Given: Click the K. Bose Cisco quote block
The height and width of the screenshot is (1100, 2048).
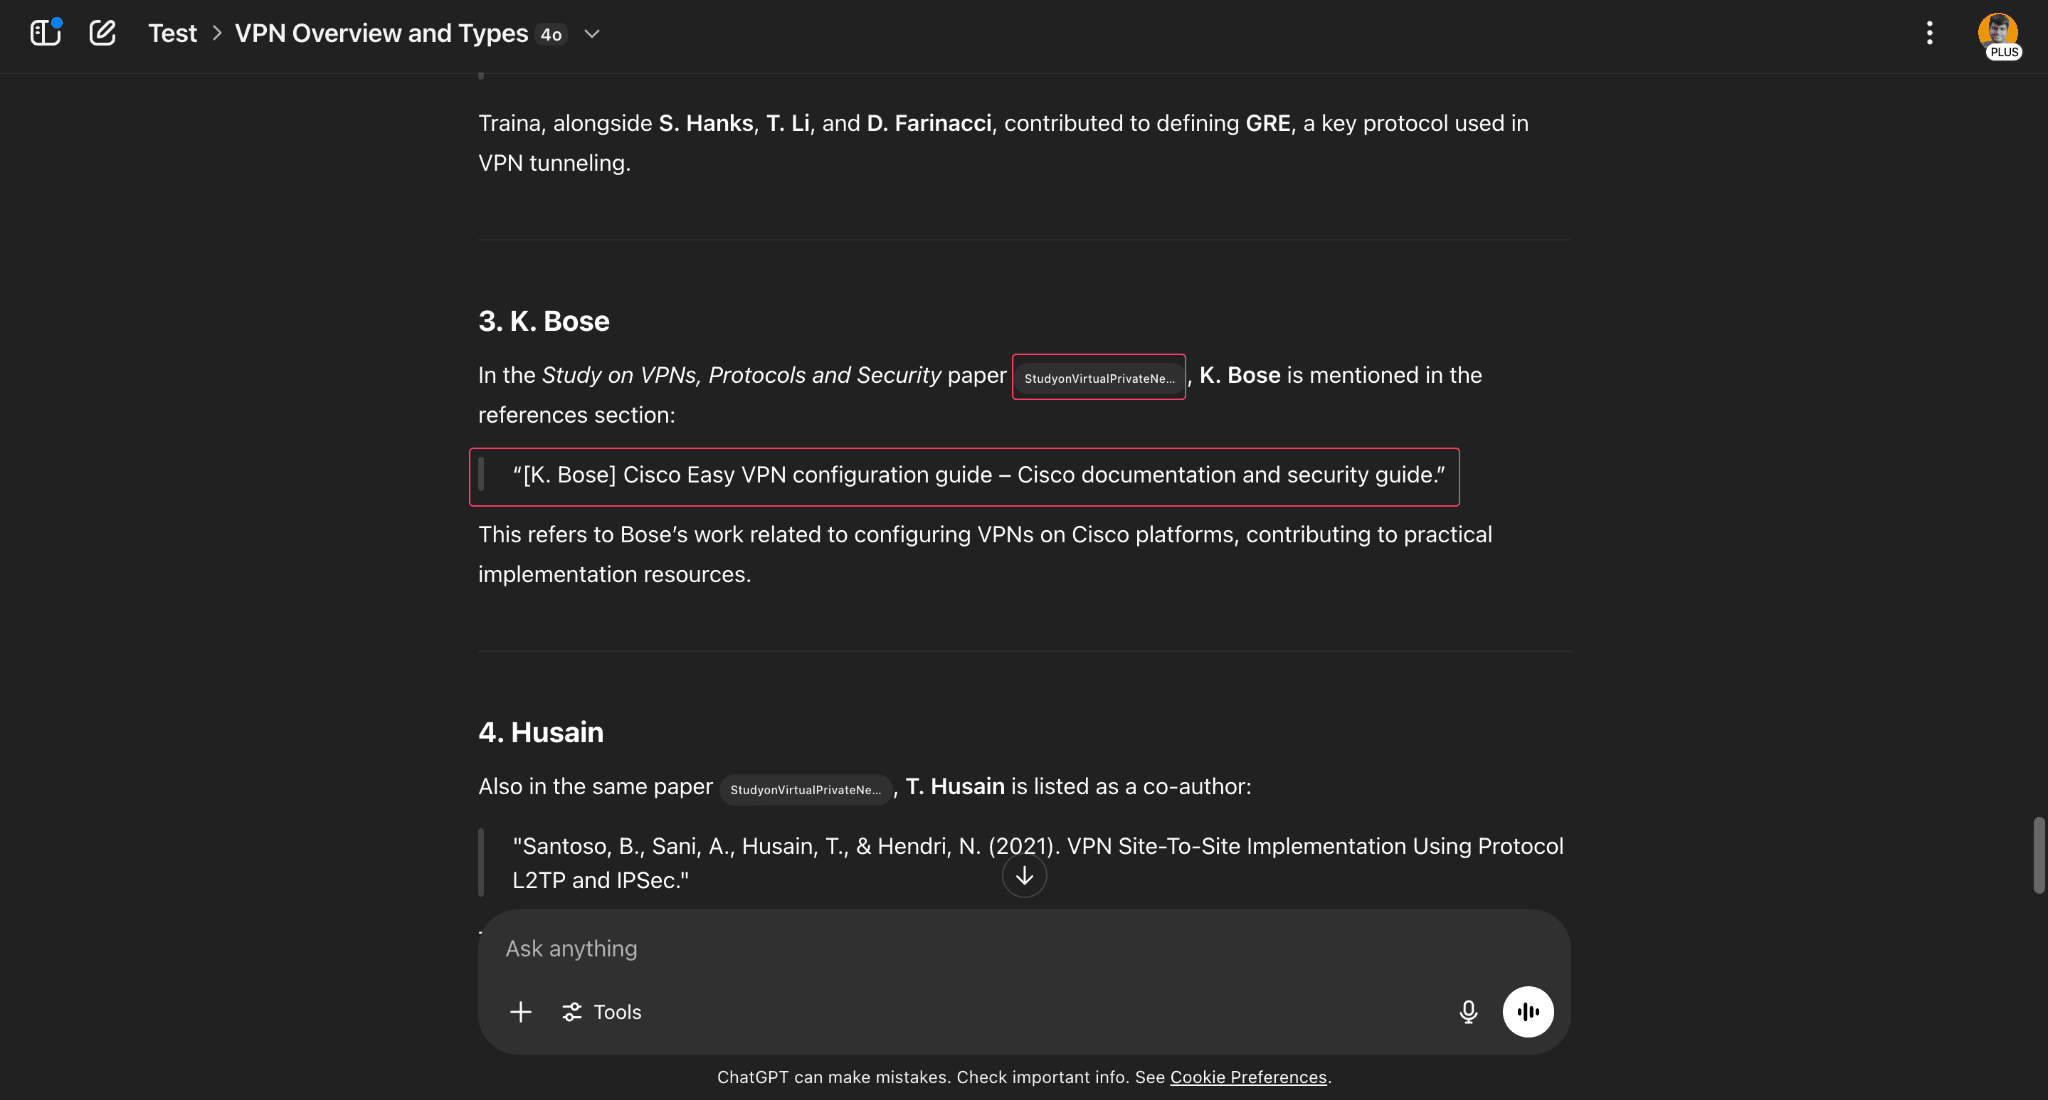Looking at the screenshot, I should (978, 475).
